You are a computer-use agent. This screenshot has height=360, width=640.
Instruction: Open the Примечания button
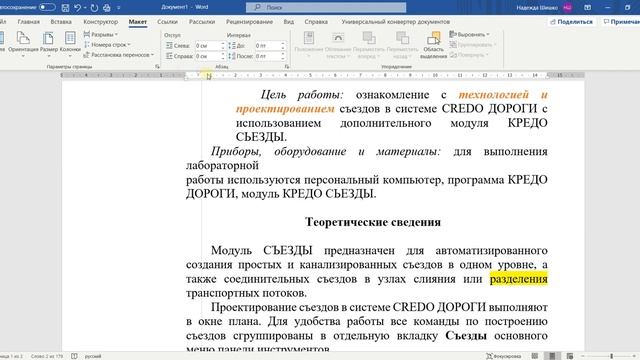(621, 22)
